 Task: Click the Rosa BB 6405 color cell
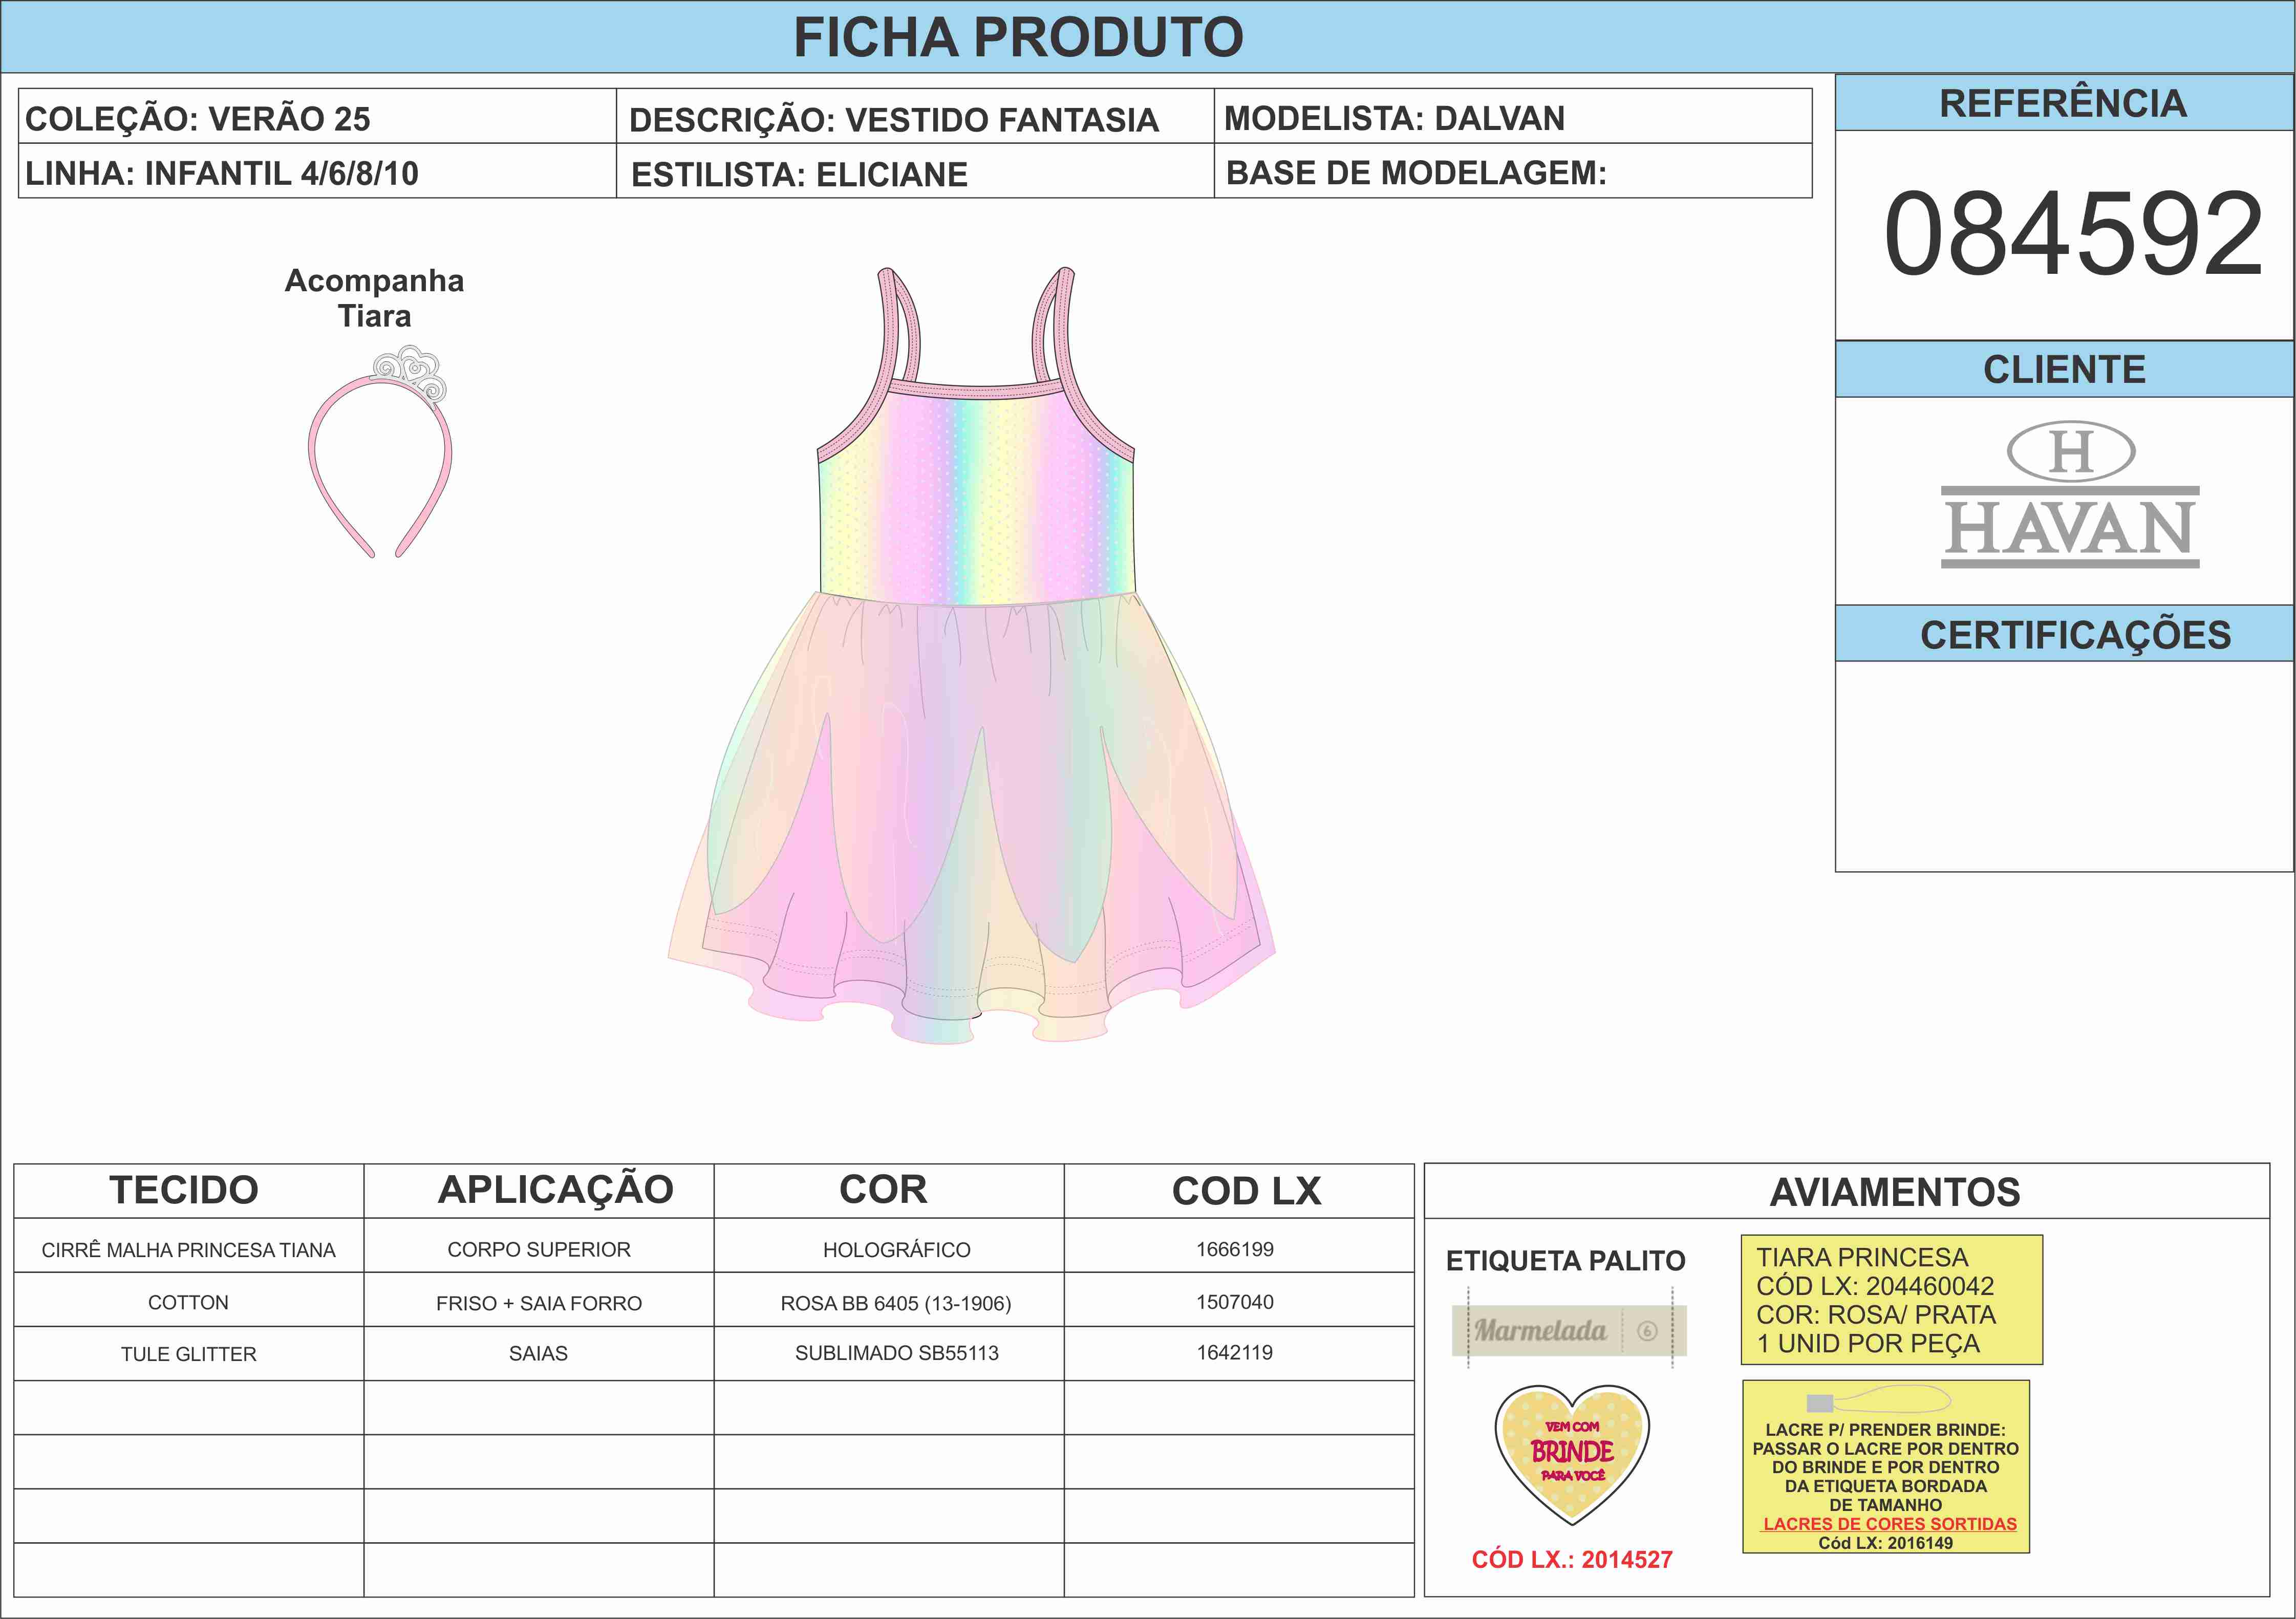point(895,1303)
